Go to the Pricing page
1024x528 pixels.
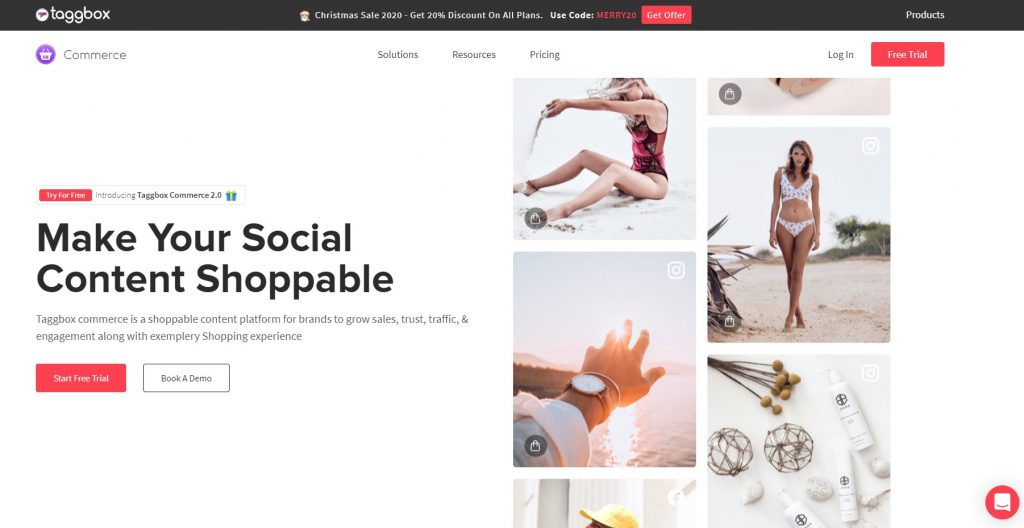point(545,55)
